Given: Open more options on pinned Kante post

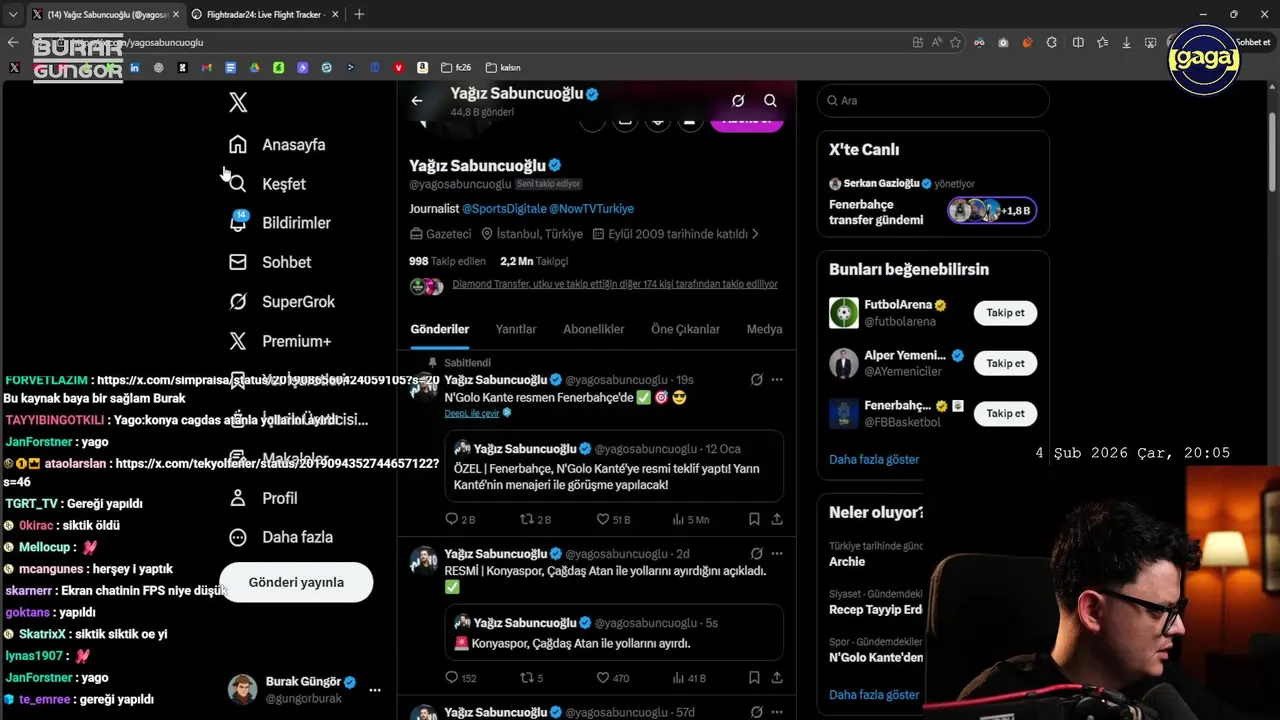Looking at the screenshot, I should tap(777, 380).
